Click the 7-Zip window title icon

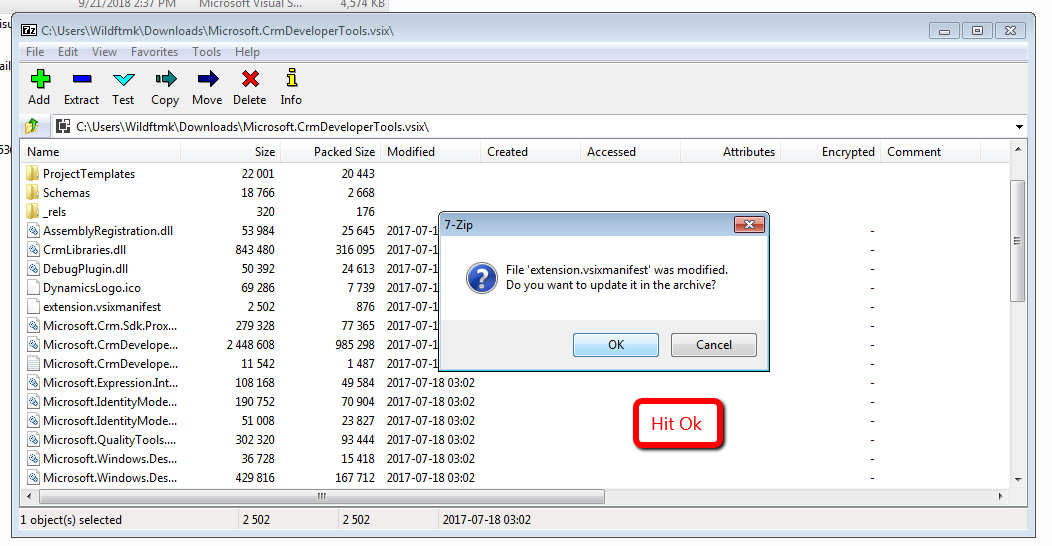[29, 30]
